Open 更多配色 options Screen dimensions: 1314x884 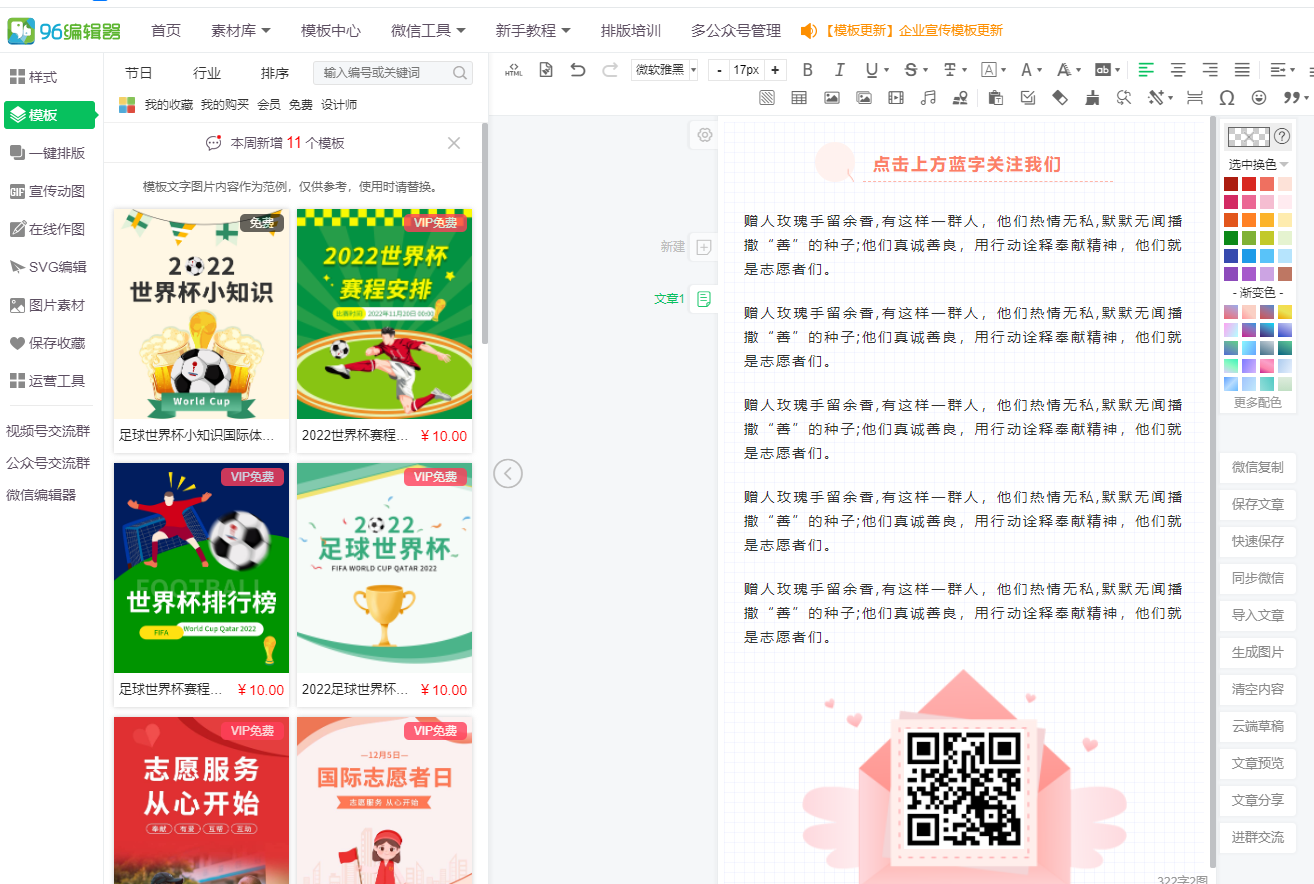(x=1257, y=402)
